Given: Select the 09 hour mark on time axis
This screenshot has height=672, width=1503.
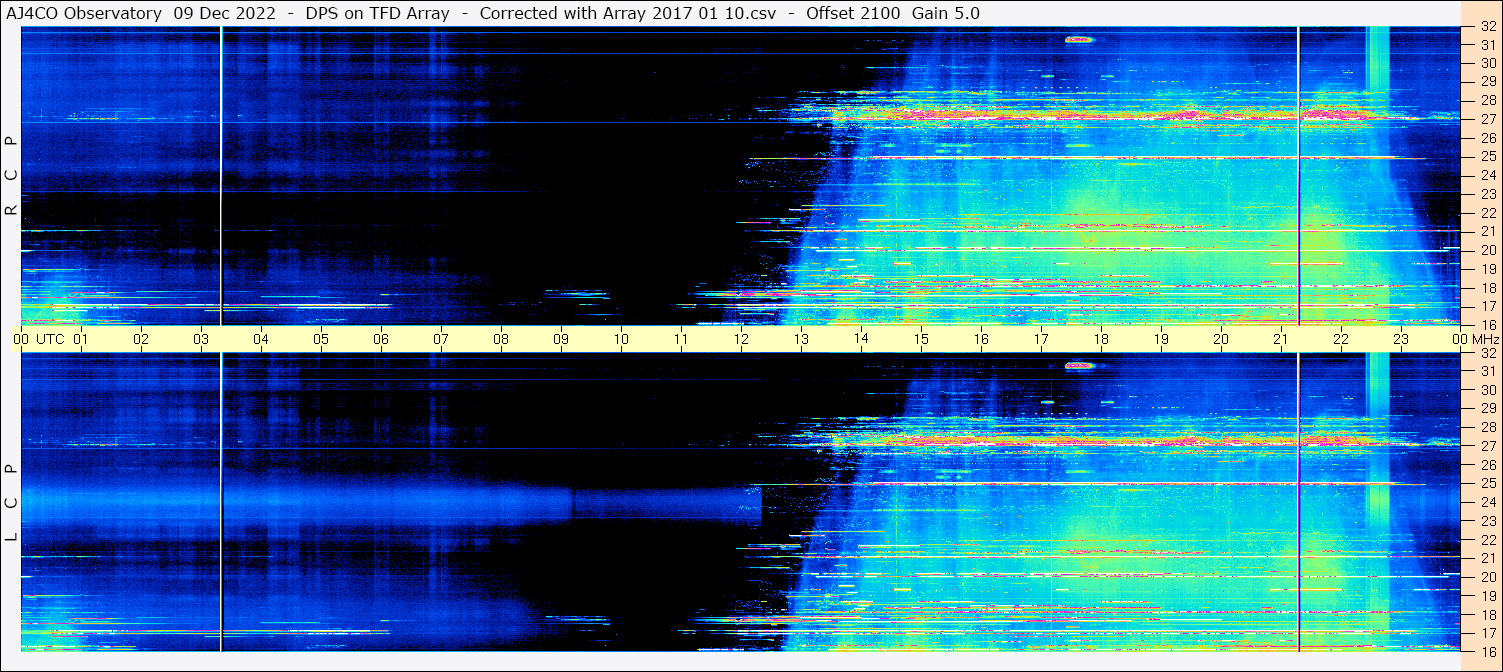Looking at the screenshot, I should (561, 339).
